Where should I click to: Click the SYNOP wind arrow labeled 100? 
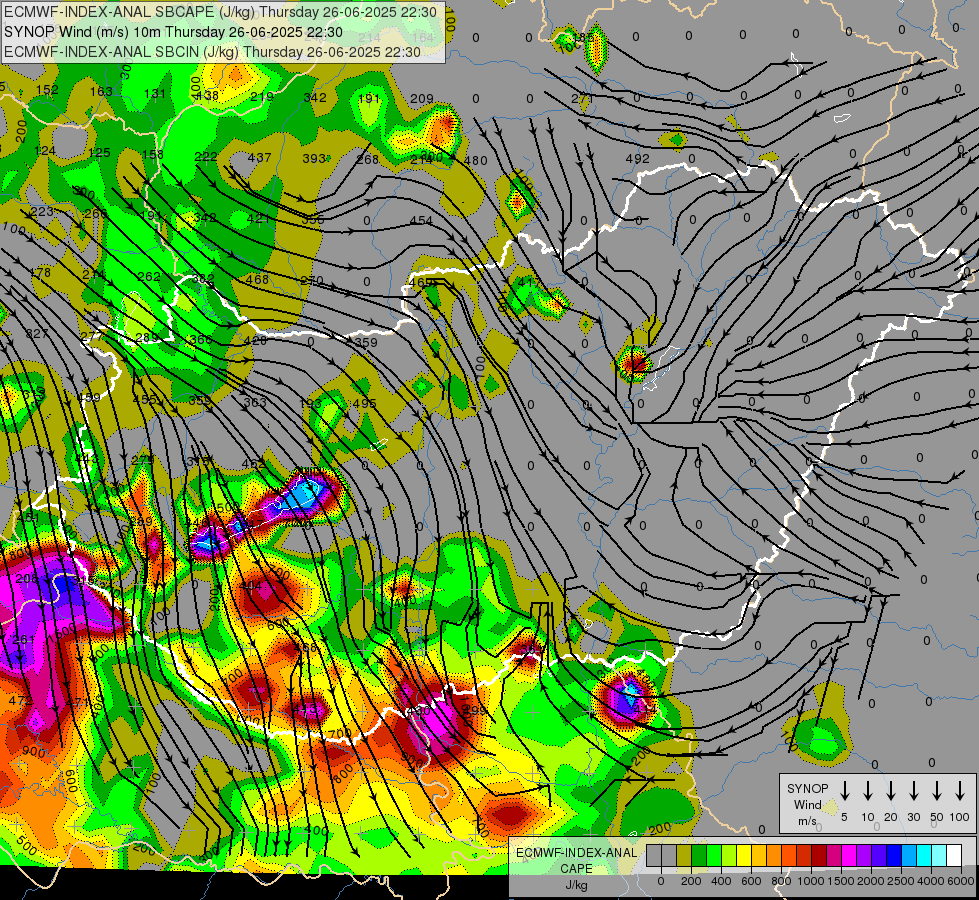tap(960, 791)
